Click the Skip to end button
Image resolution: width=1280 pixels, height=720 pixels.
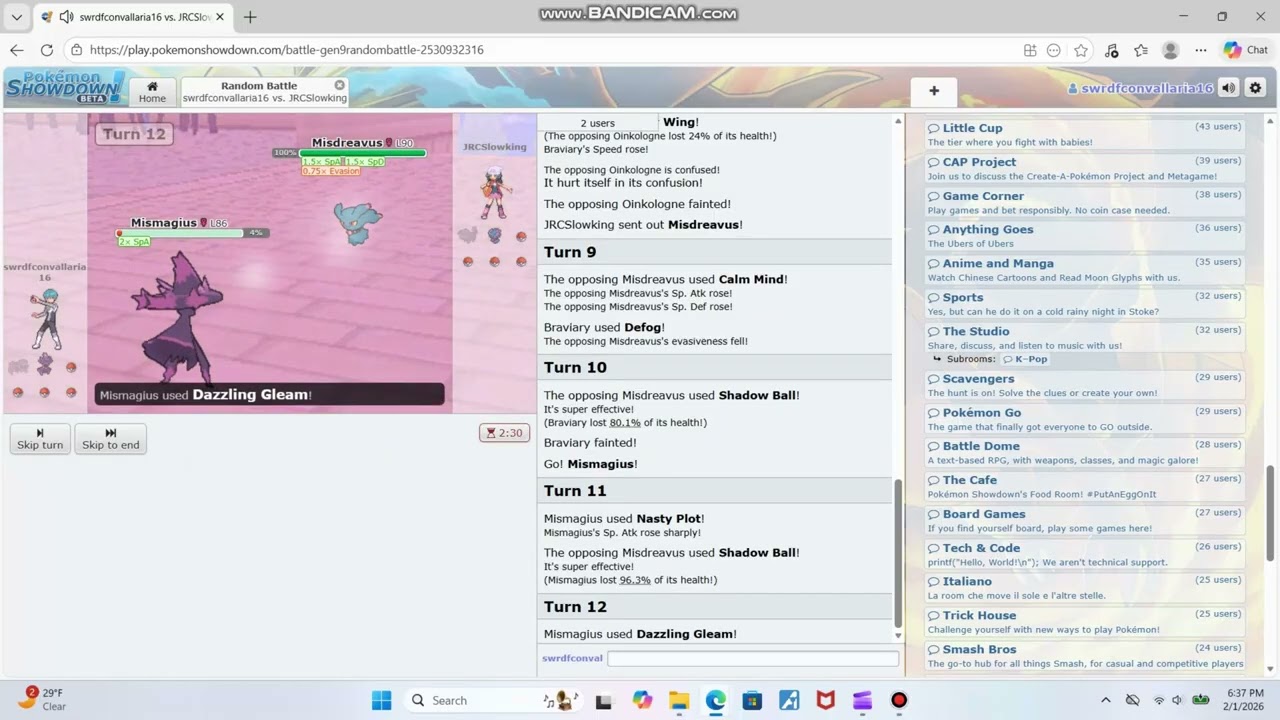point(111,439)
